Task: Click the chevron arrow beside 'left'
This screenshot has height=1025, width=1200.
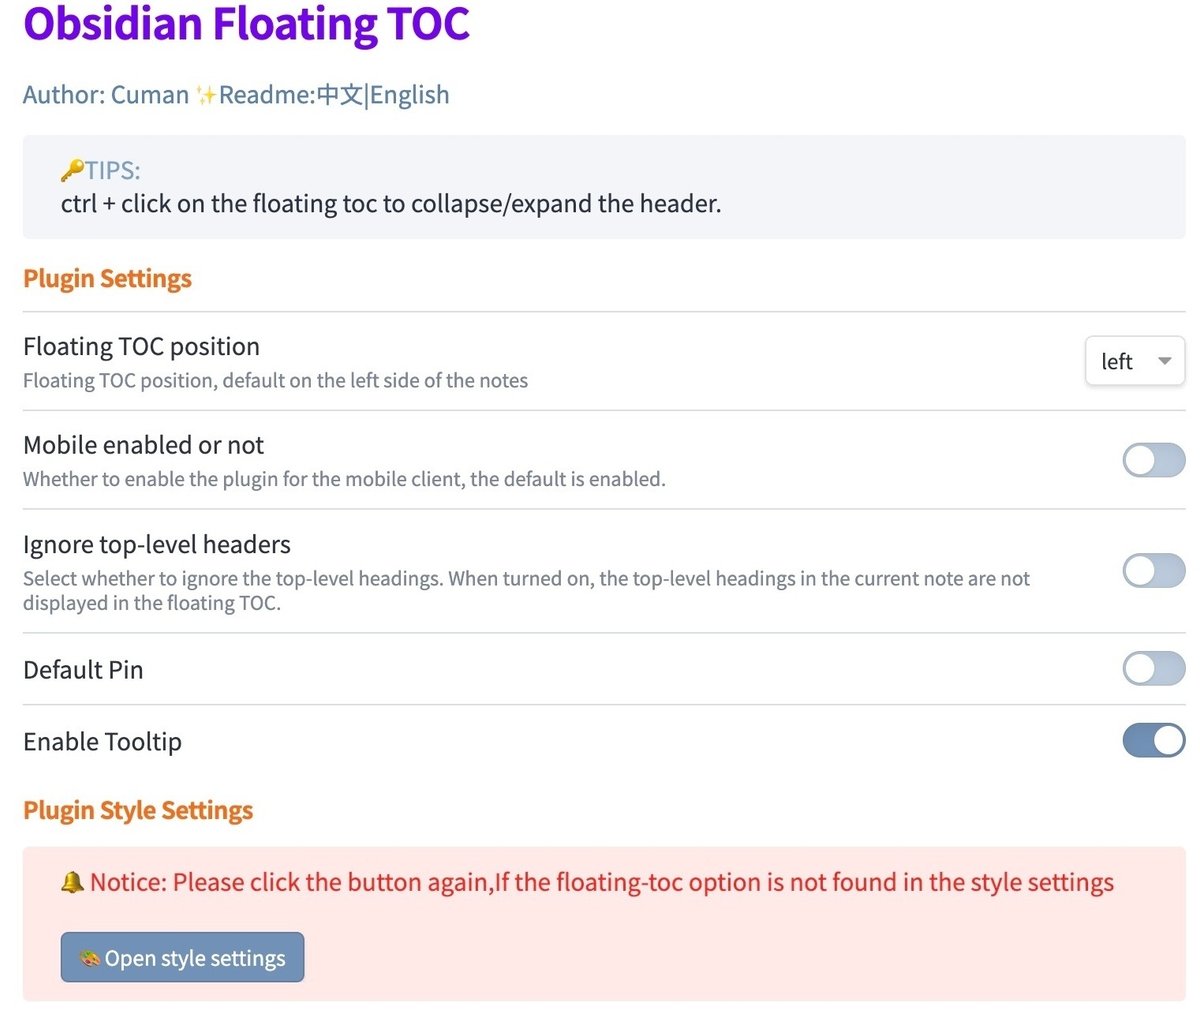Action: (x=1163, y=361)
